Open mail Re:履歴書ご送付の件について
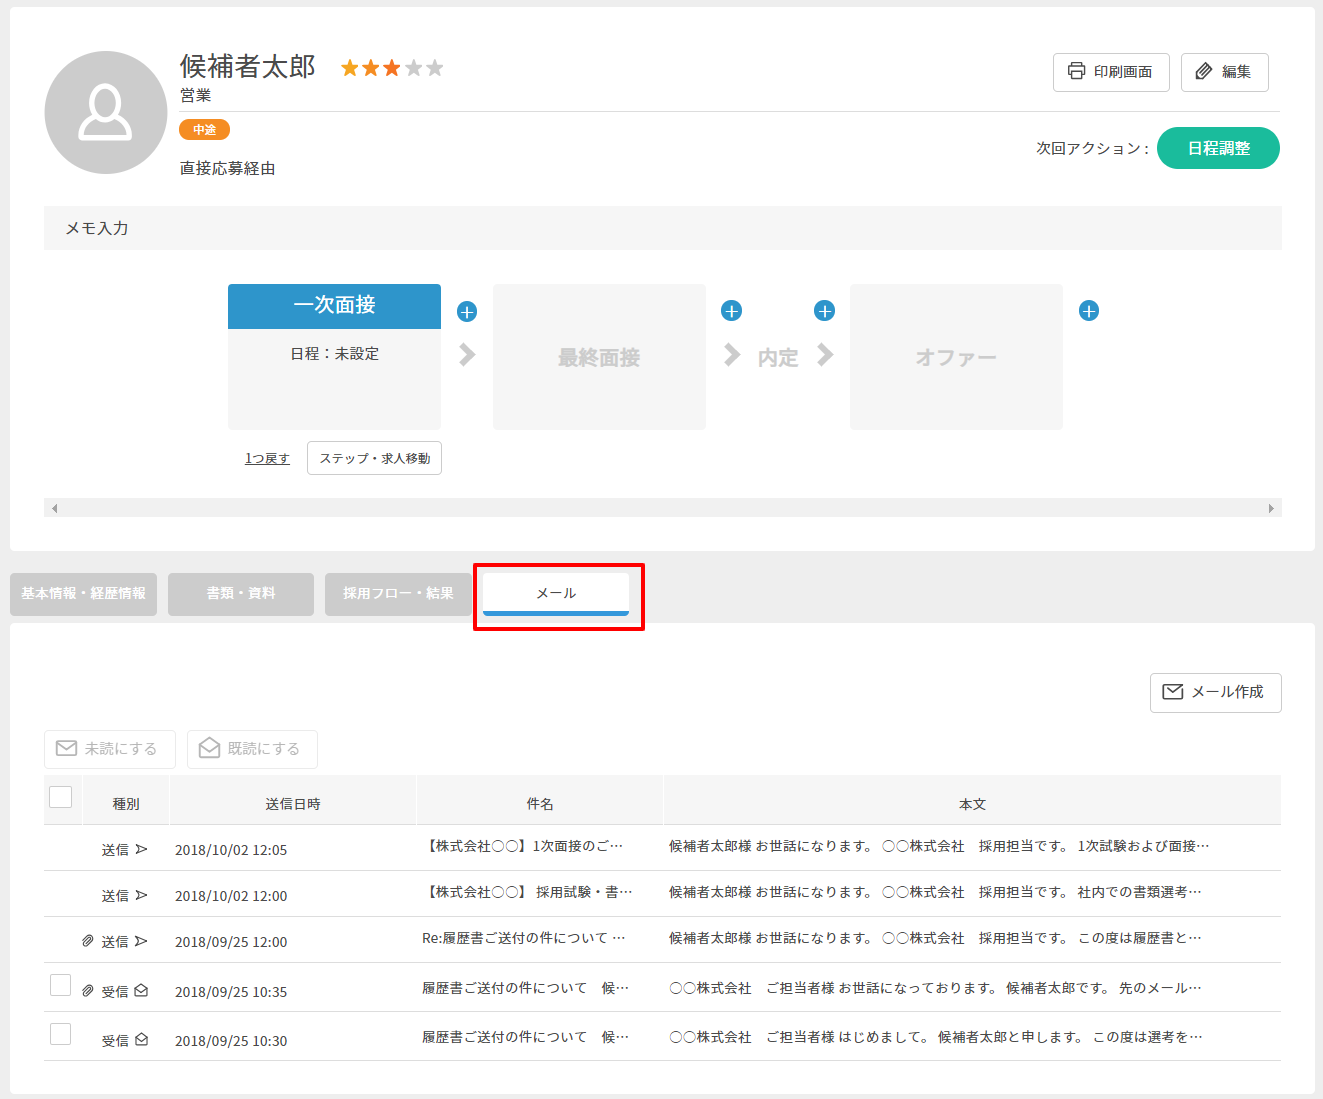The width and height of the screenshot is (1323, 1099). [x=524, y=938]
